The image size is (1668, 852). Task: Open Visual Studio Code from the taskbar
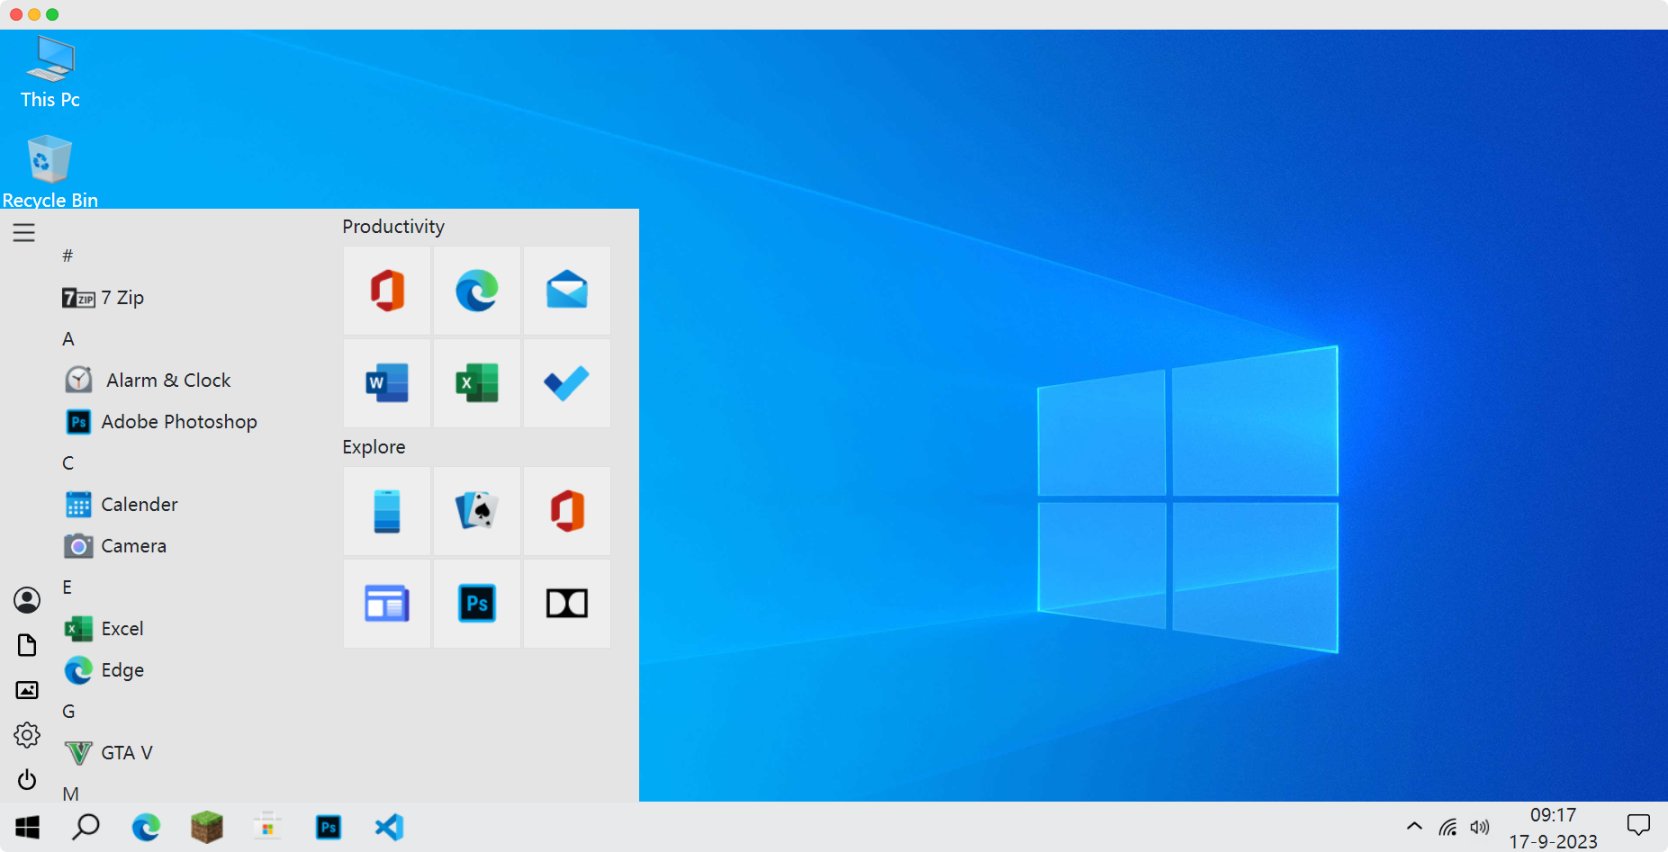389,827
